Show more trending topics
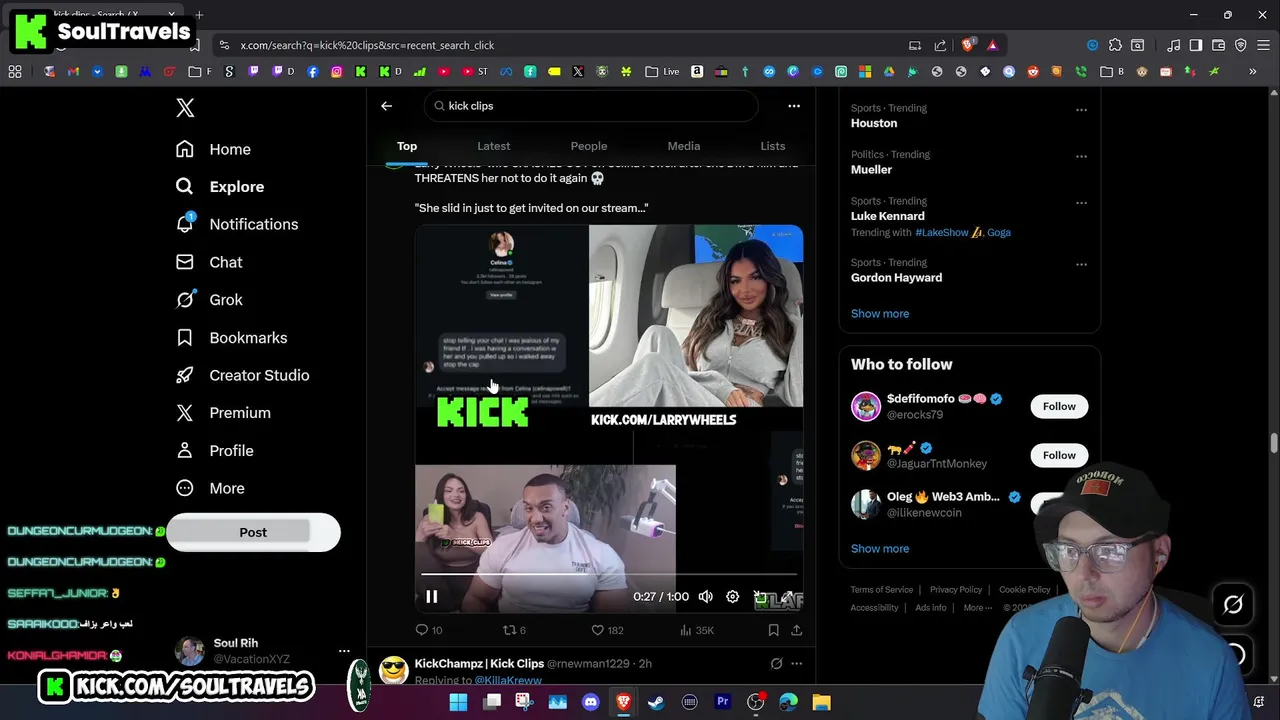 tap(880, 314)
